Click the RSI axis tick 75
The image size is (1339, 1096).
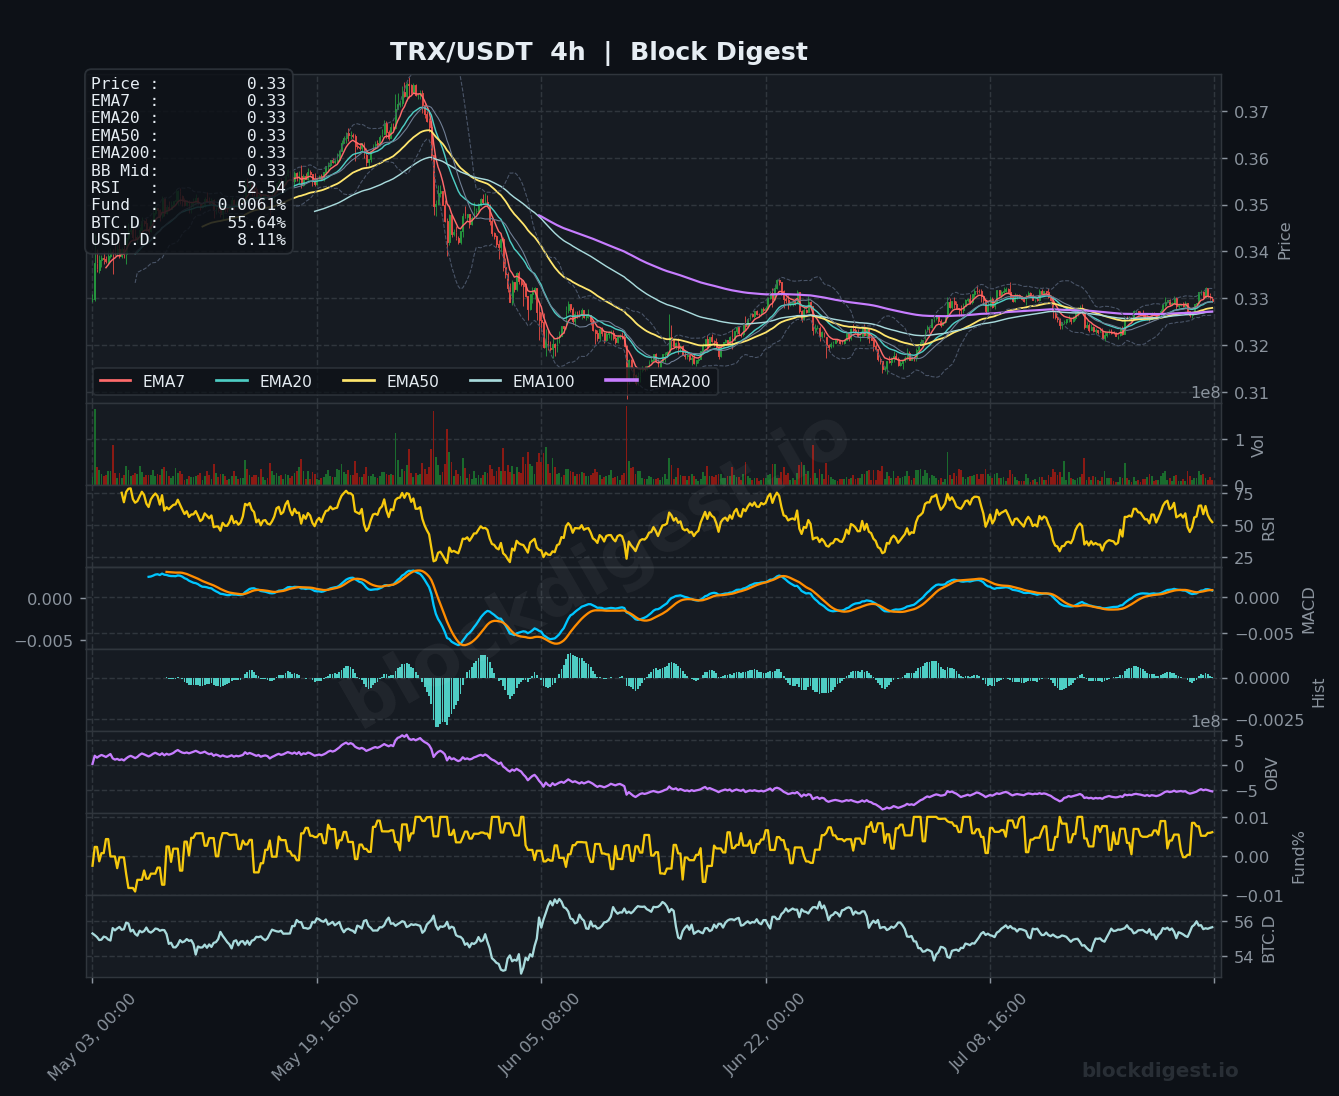(1244, 494)
